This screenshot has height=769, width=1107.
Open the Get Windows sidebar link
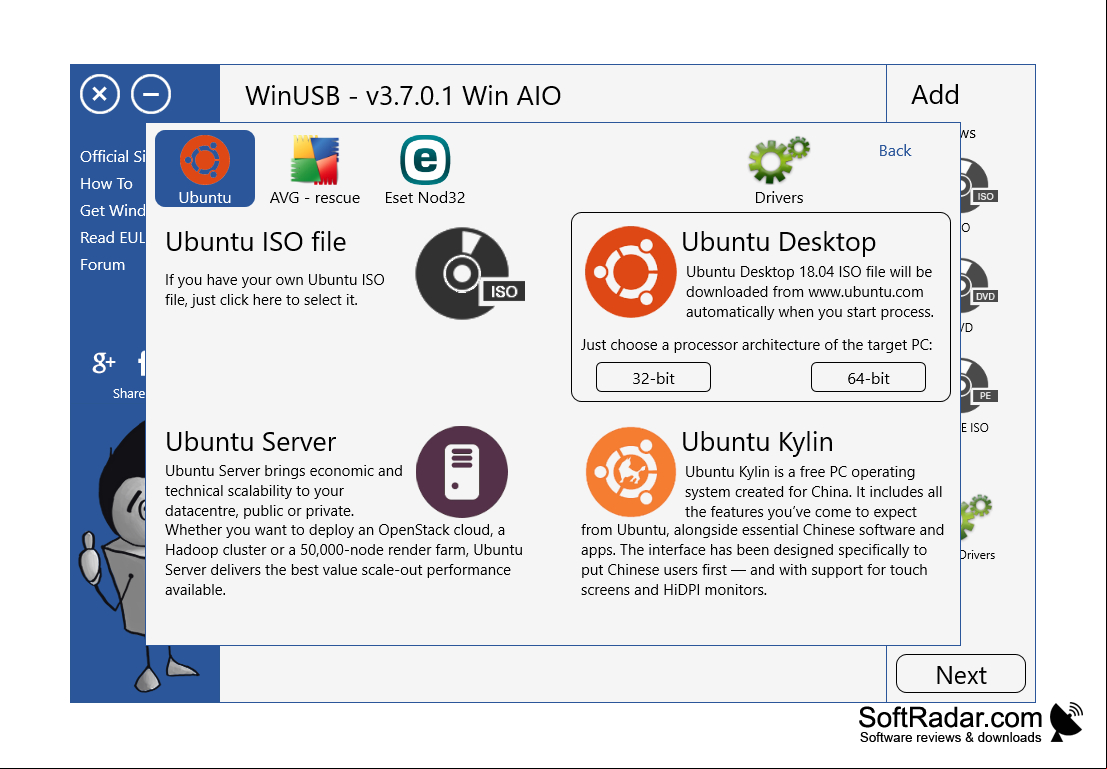(x=113, y=210)
